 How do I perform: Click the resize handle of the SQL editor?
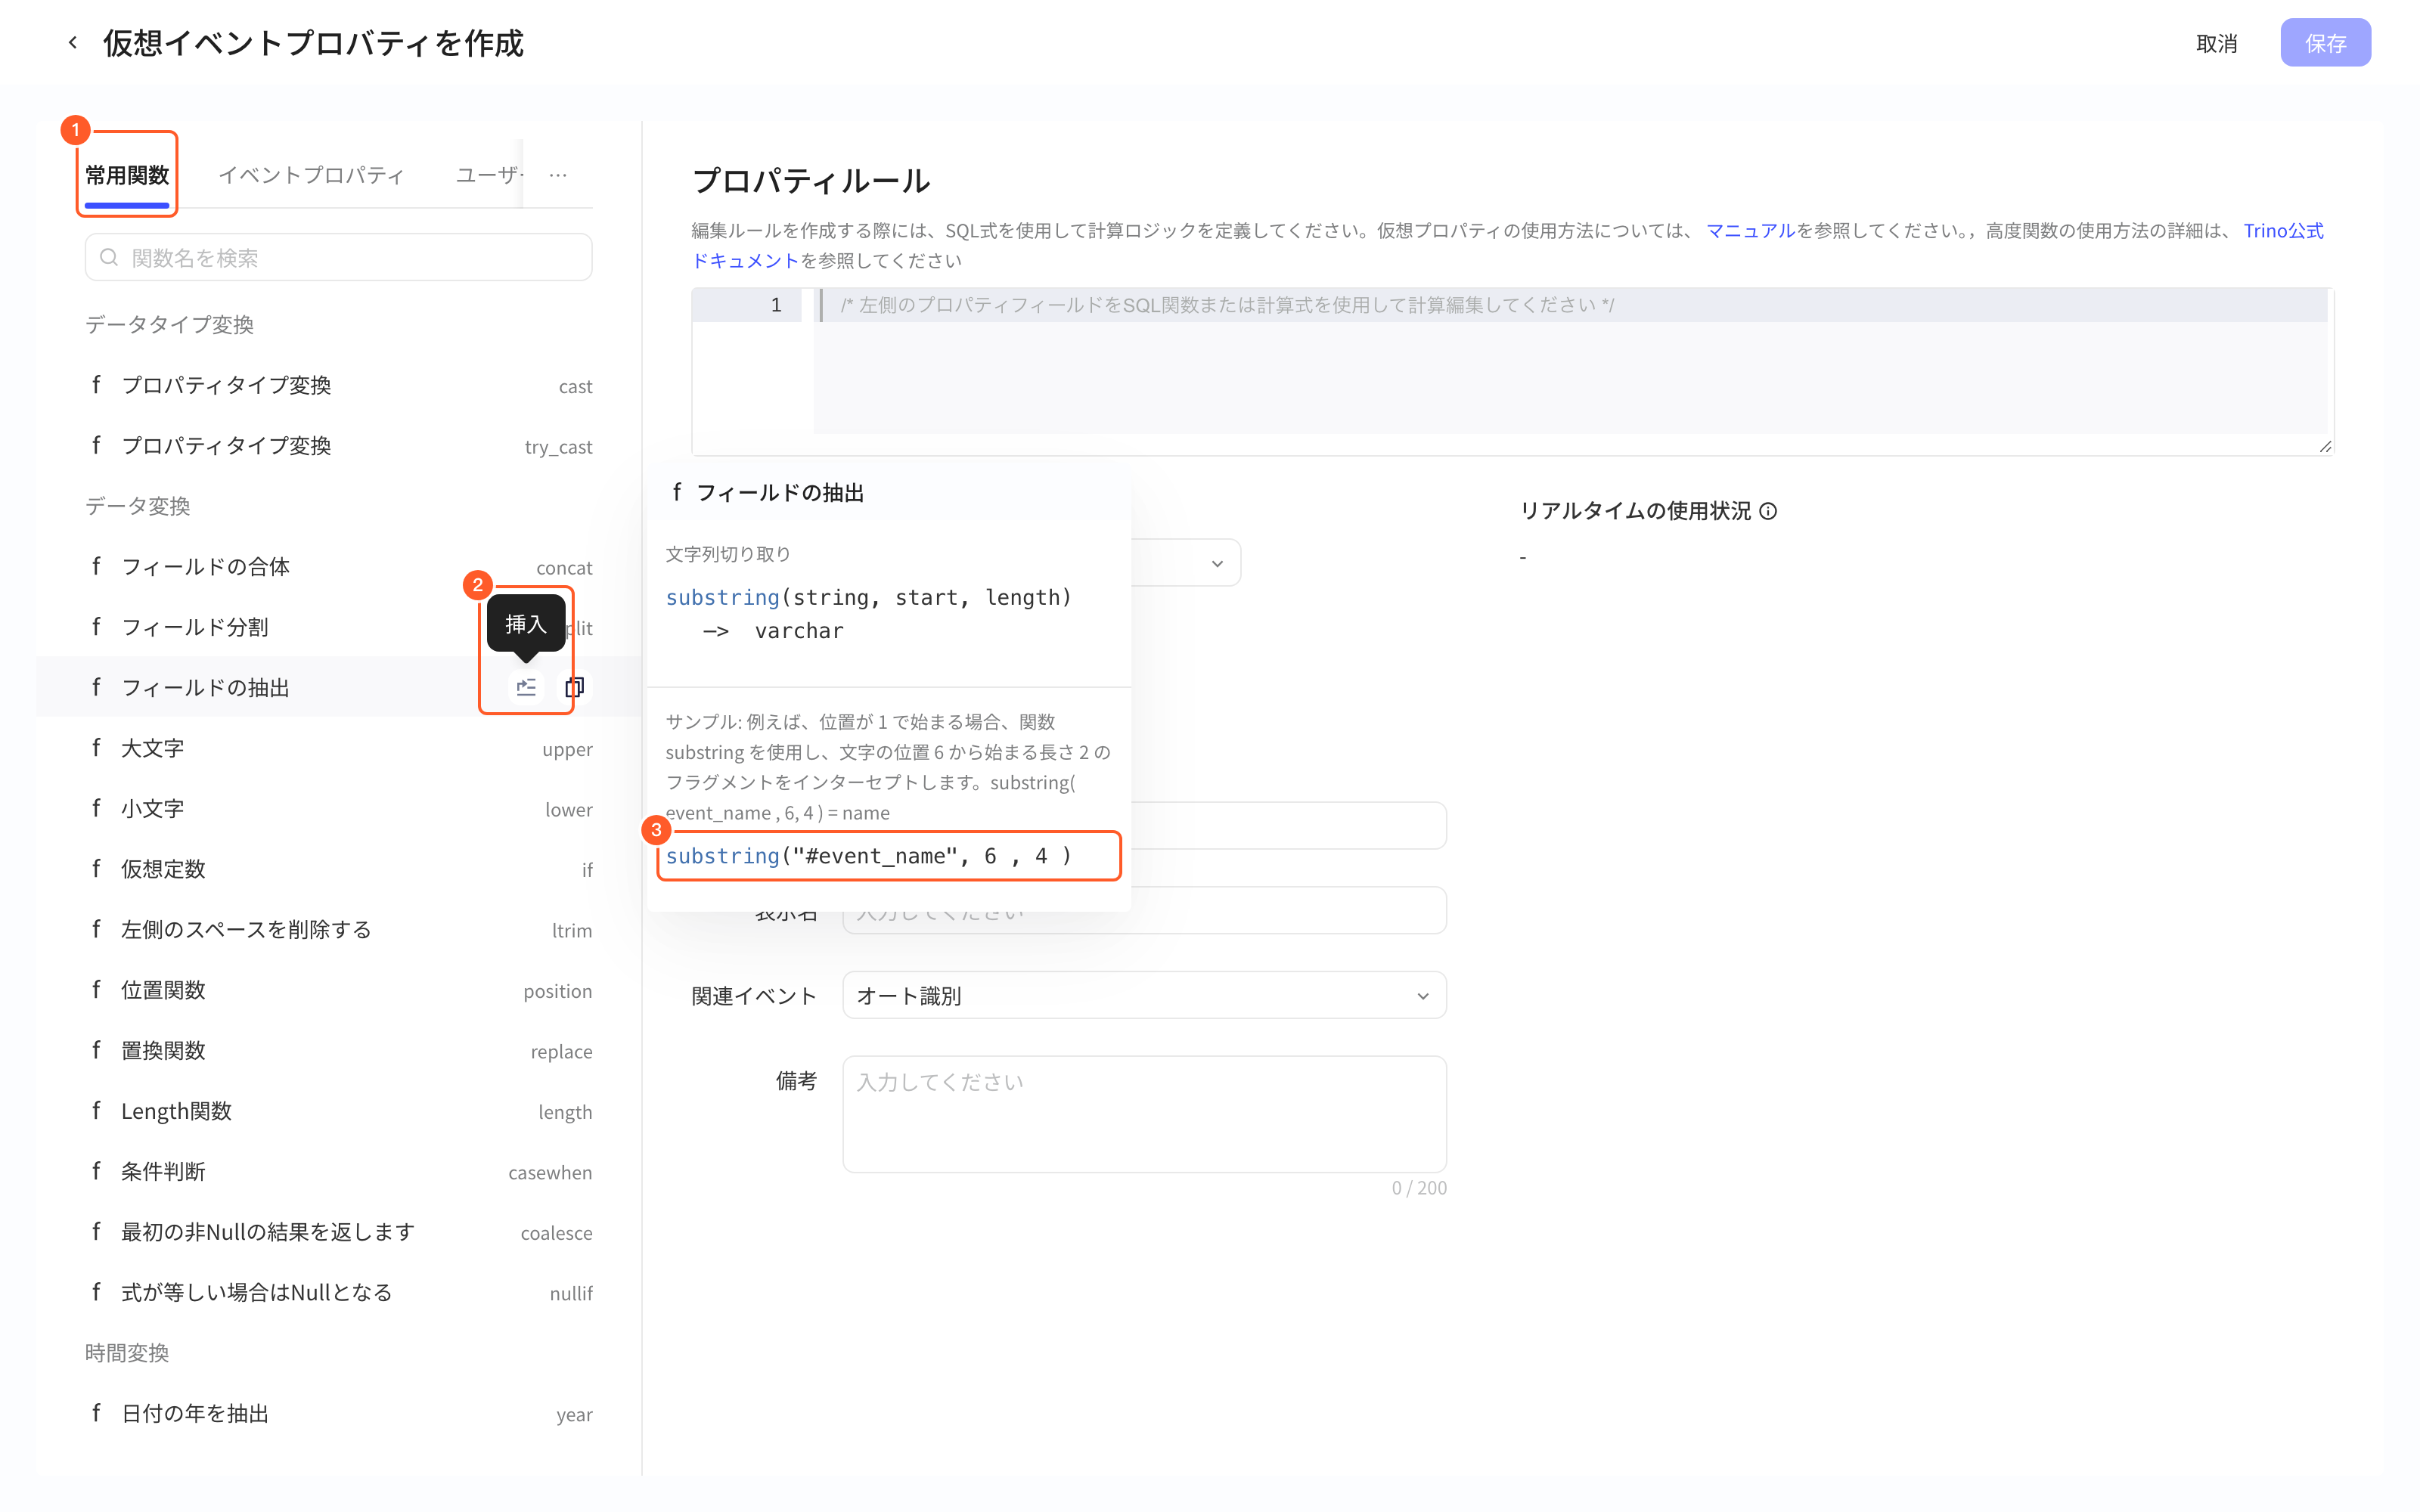[2325, 446]
